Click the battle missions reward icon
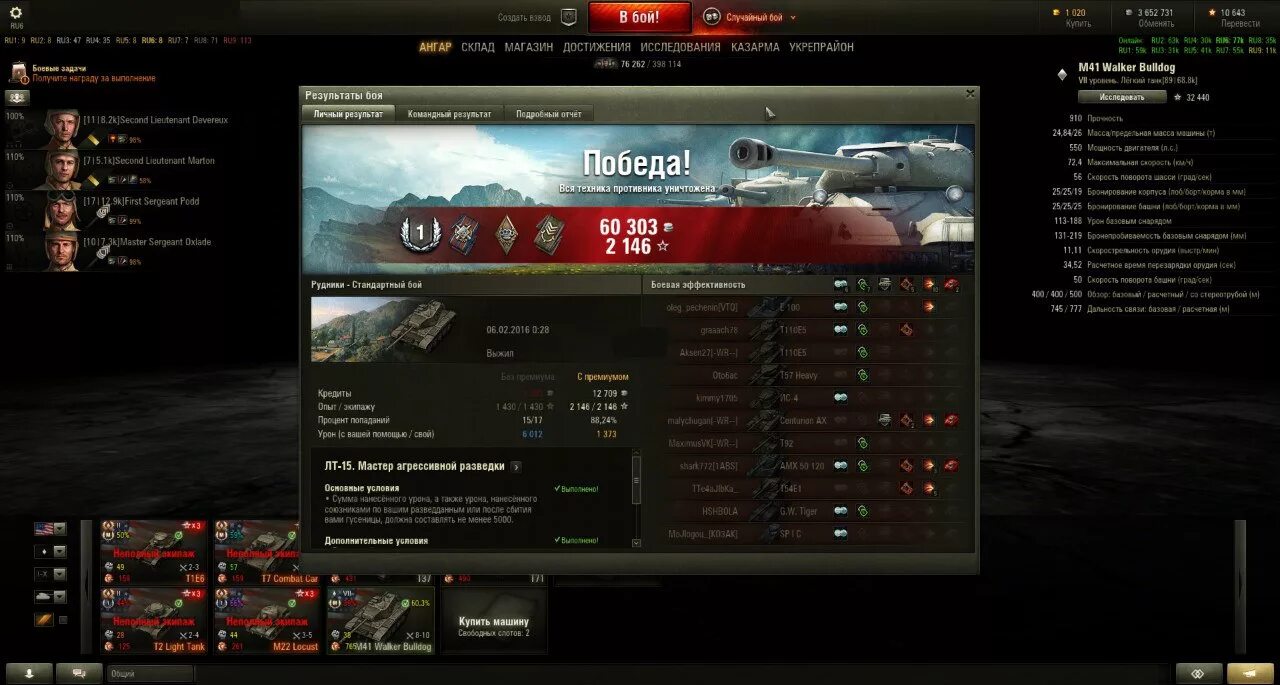Screen dimensions: 1280x685 pyautogui.click(x=19, y=73)
